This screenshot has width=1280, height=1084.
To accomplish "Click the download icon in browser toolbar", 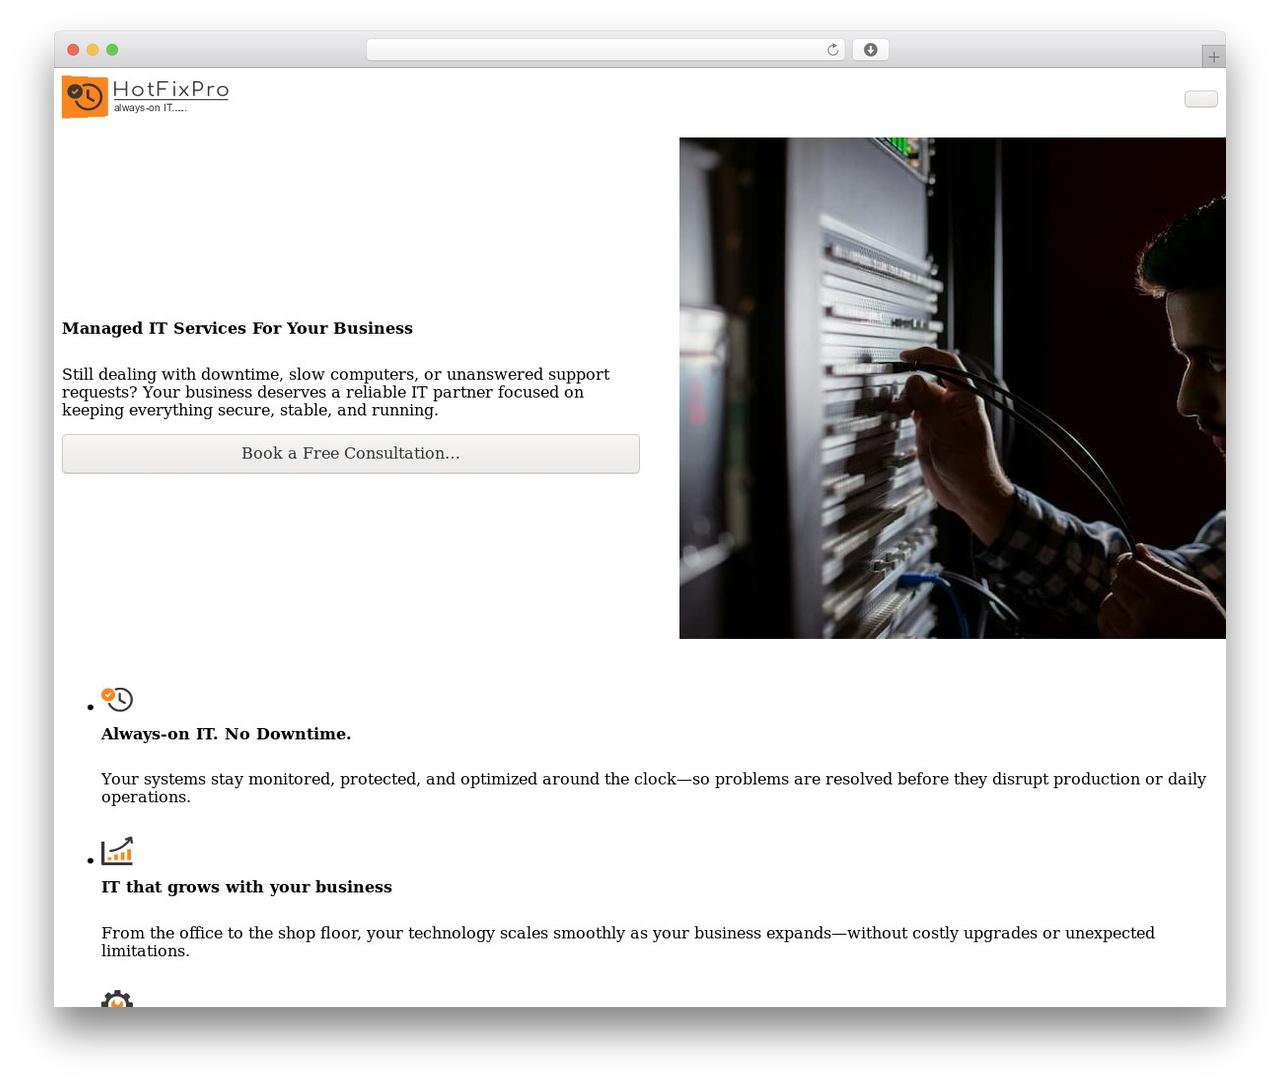I will [x=870, y=50].
